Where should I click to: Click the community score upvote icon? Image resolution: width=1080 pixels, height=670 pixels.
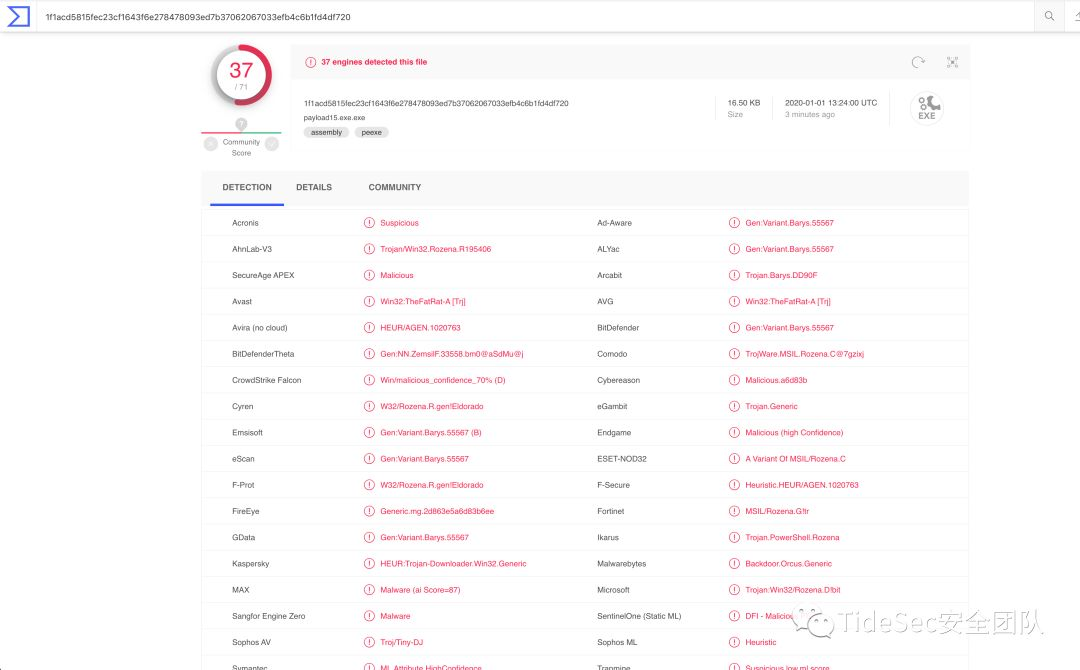click(272, 144)
